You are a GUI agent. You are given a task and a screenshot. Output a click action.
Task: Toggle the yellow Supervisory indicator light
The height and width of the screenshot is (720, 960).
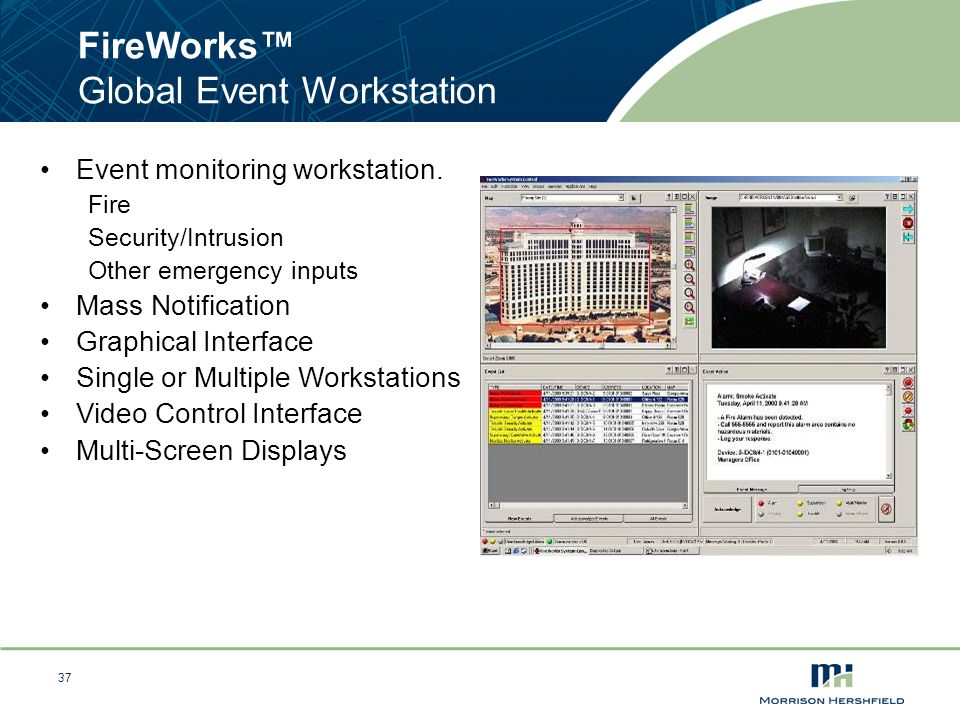(800, 503)
